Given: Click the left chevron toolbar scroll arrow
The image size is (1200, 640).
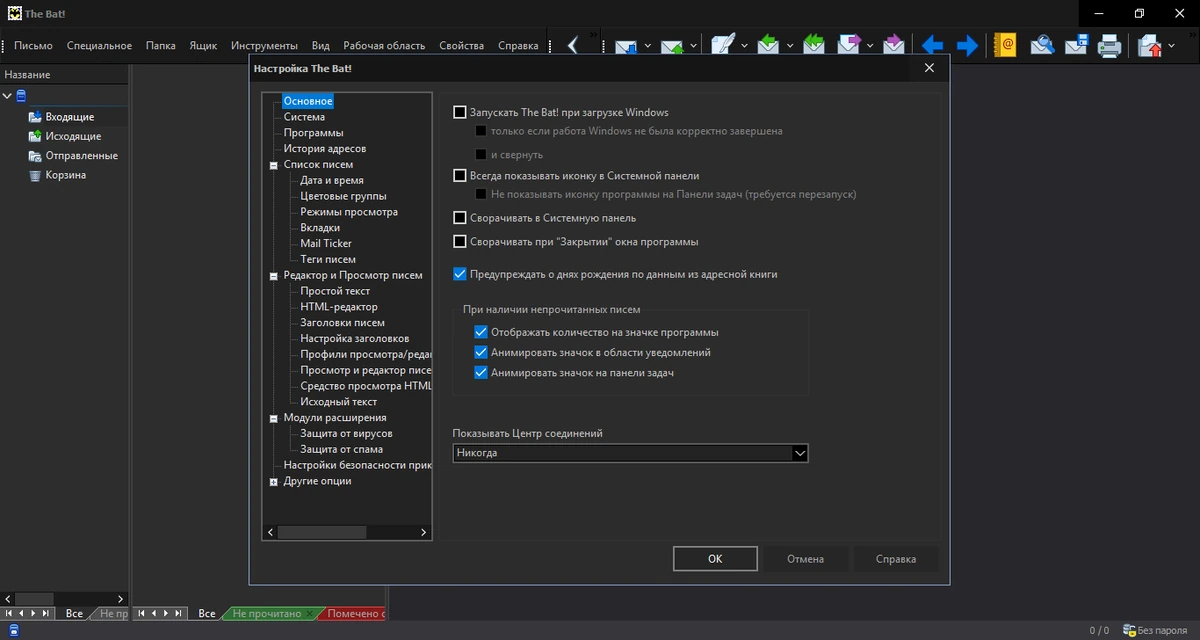Looking at the screenshot, I should point(573,45).
